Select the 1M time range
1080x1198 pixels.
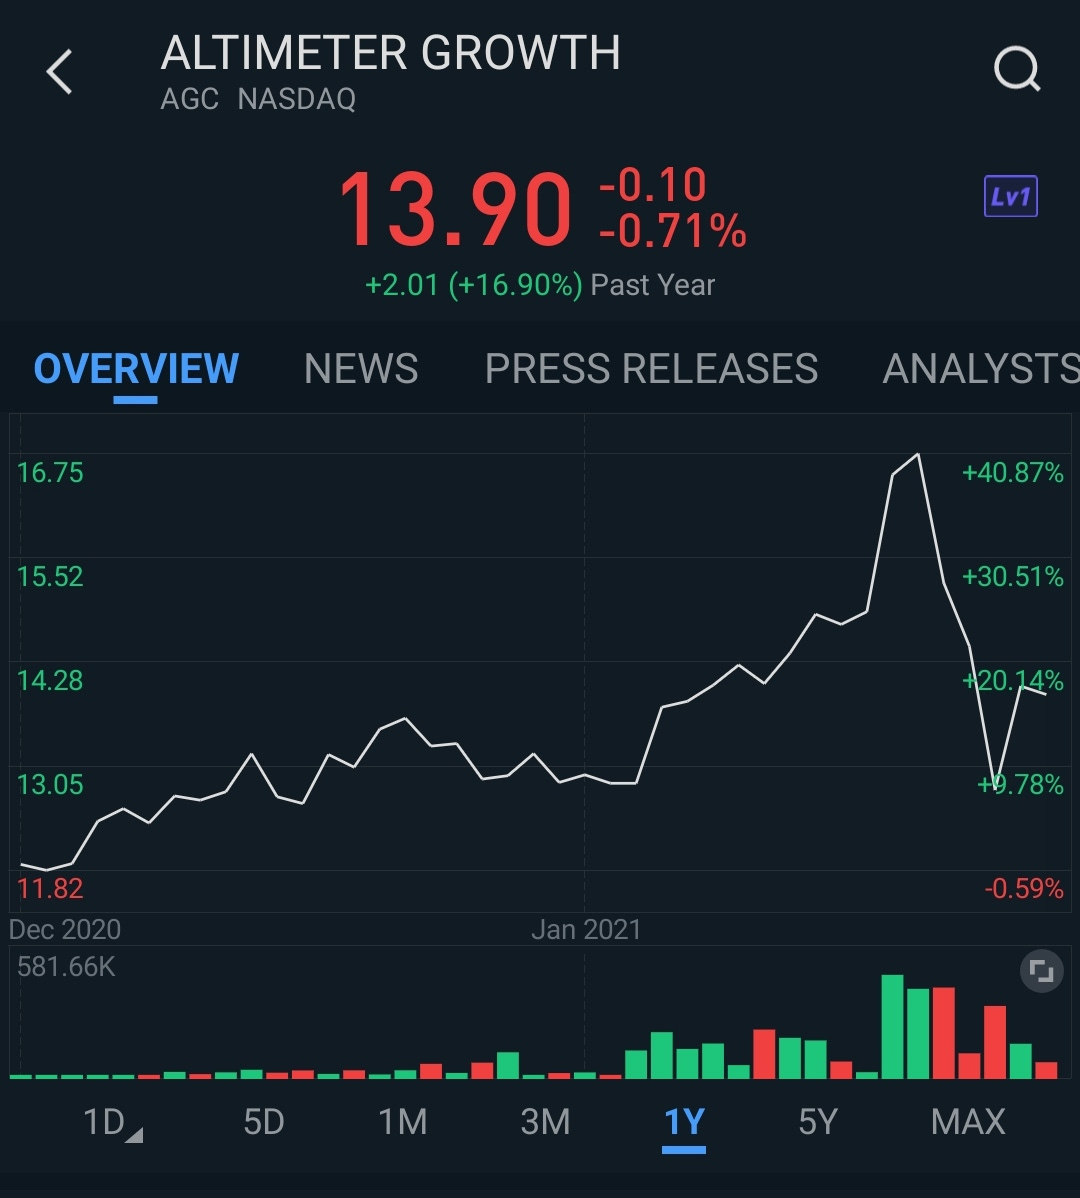pyautogui.click(x=403, y=1122)
